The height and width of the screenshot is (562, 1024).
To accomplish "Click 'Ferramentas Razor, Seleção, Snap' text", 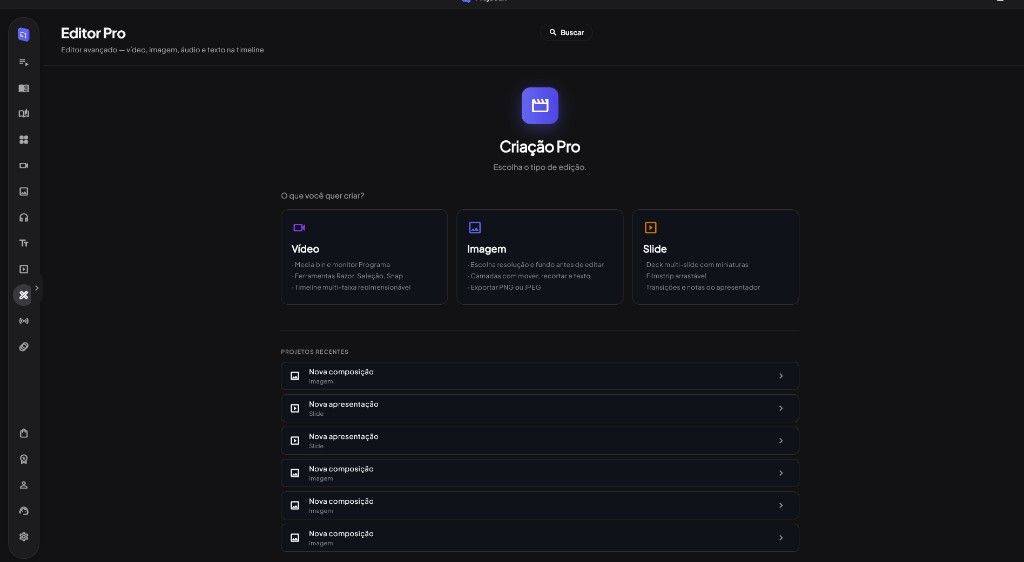I will [x=347, y=276].
